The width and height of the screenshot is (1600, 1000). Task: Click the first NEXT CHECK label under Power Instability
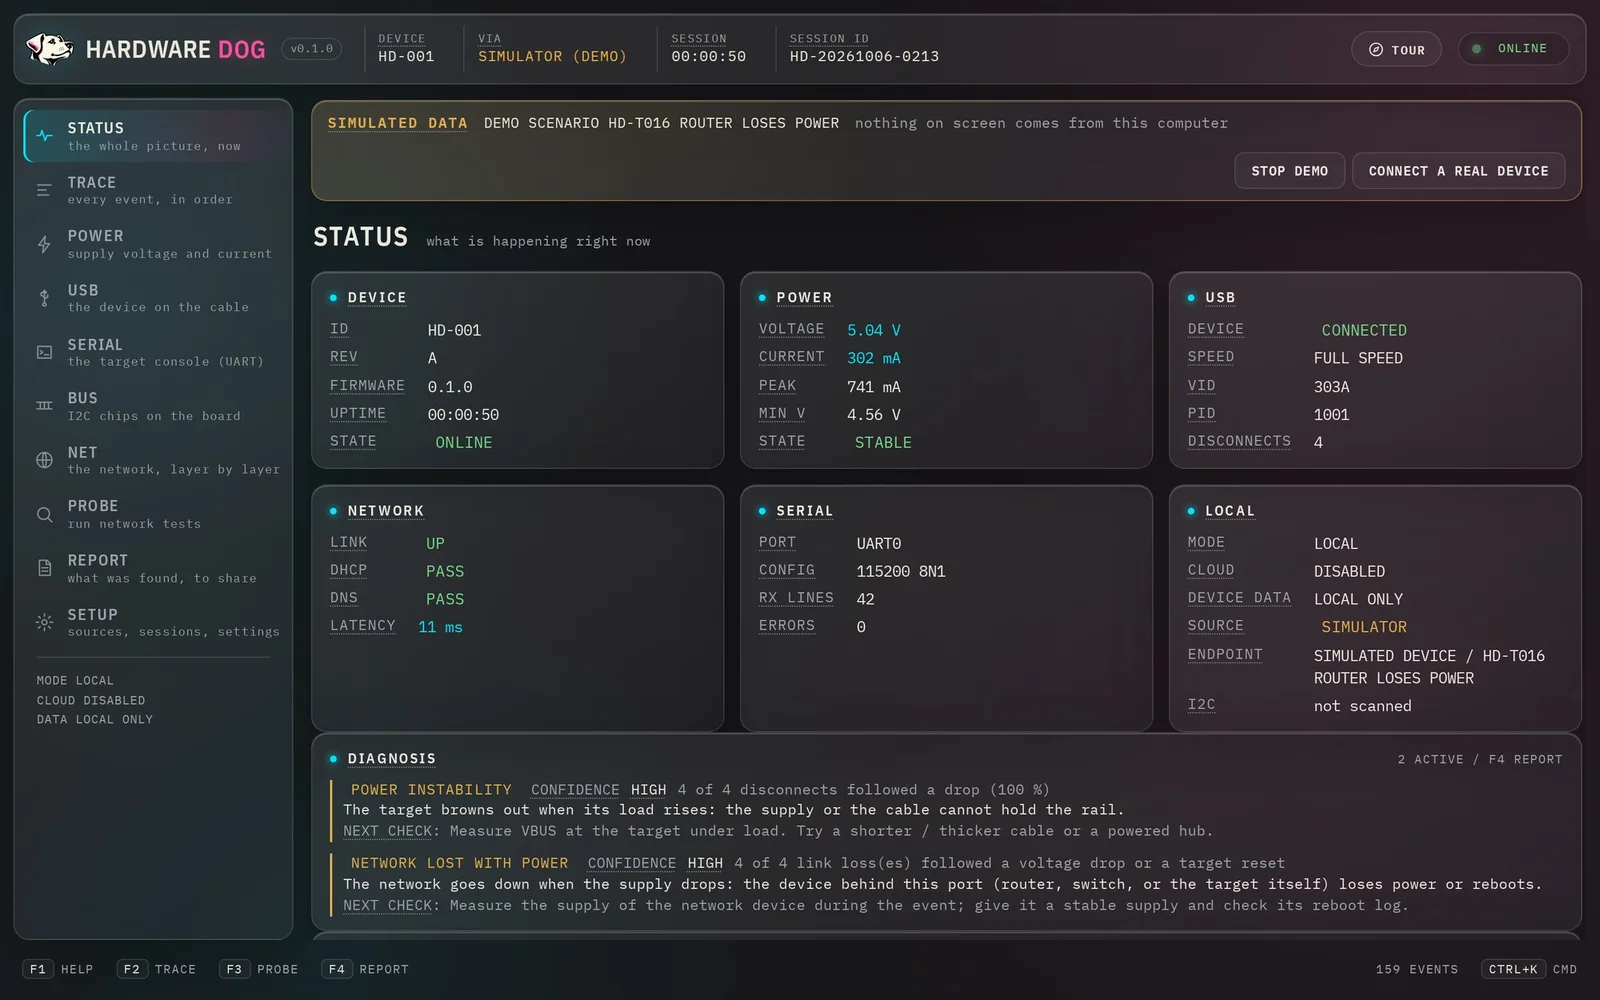pyautogui.click(x=389, y=831)
